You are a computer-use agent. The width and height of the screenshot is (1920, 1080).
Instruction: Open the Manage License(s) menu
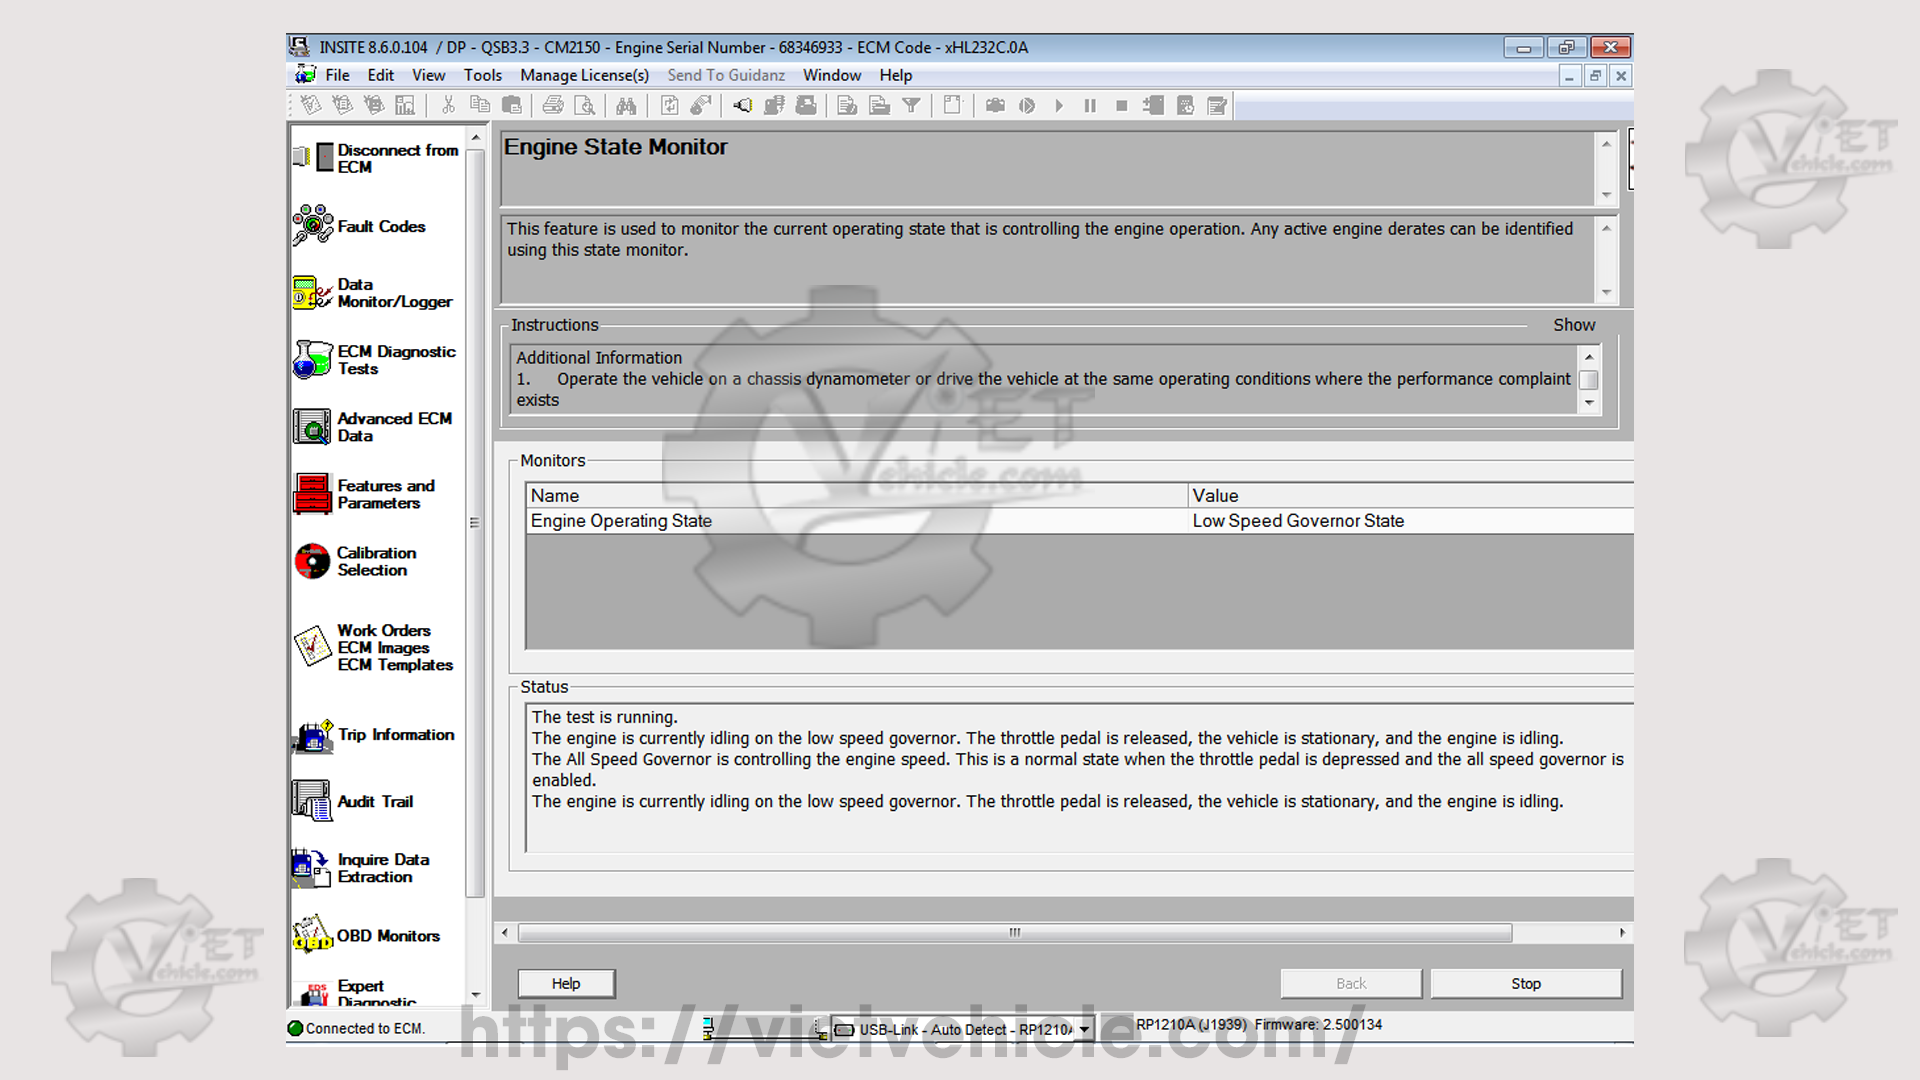584,75
